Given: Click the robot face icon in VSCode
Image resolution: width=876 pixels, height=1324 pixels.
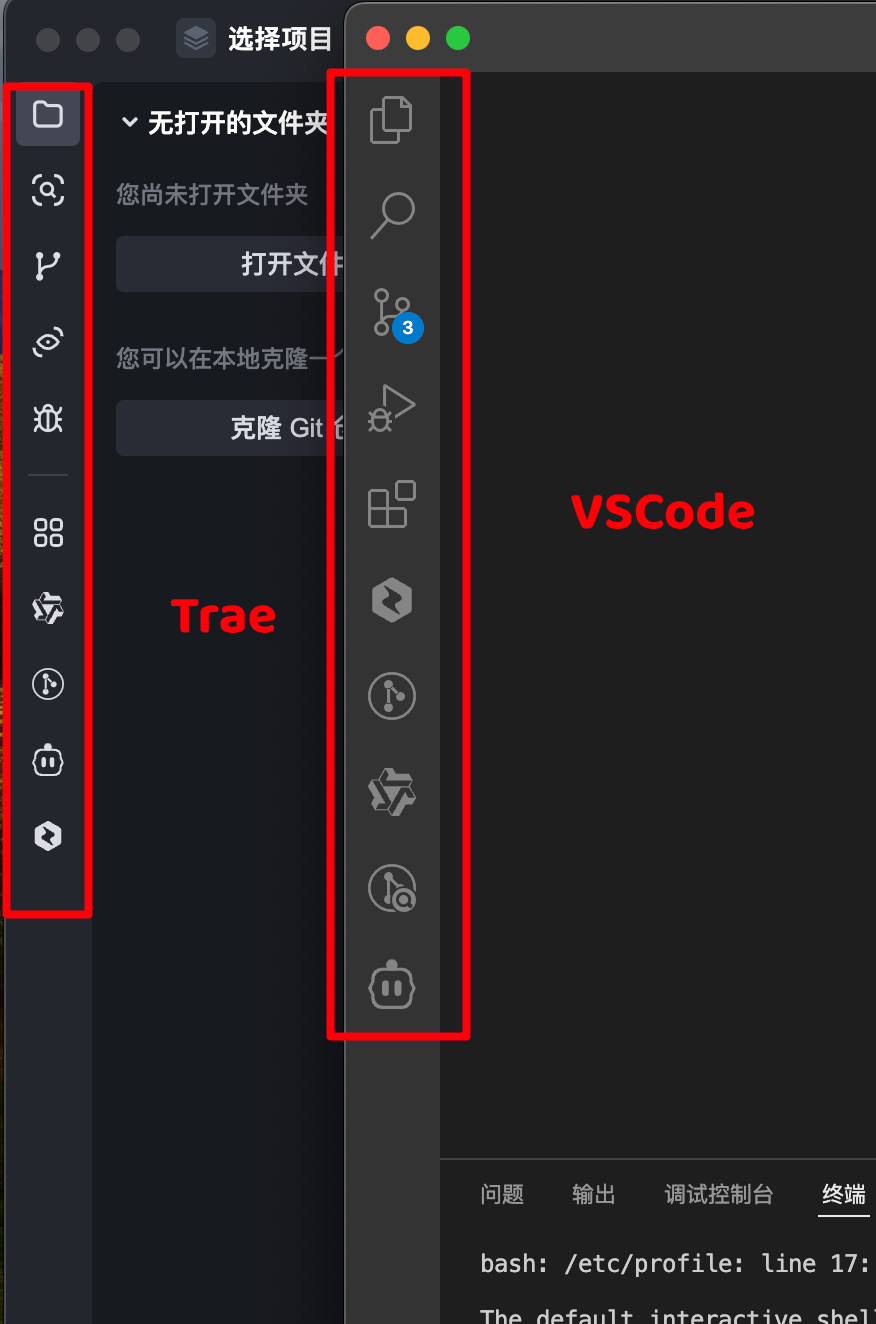Looking at the screenshot, I should [x=392, y=987].
